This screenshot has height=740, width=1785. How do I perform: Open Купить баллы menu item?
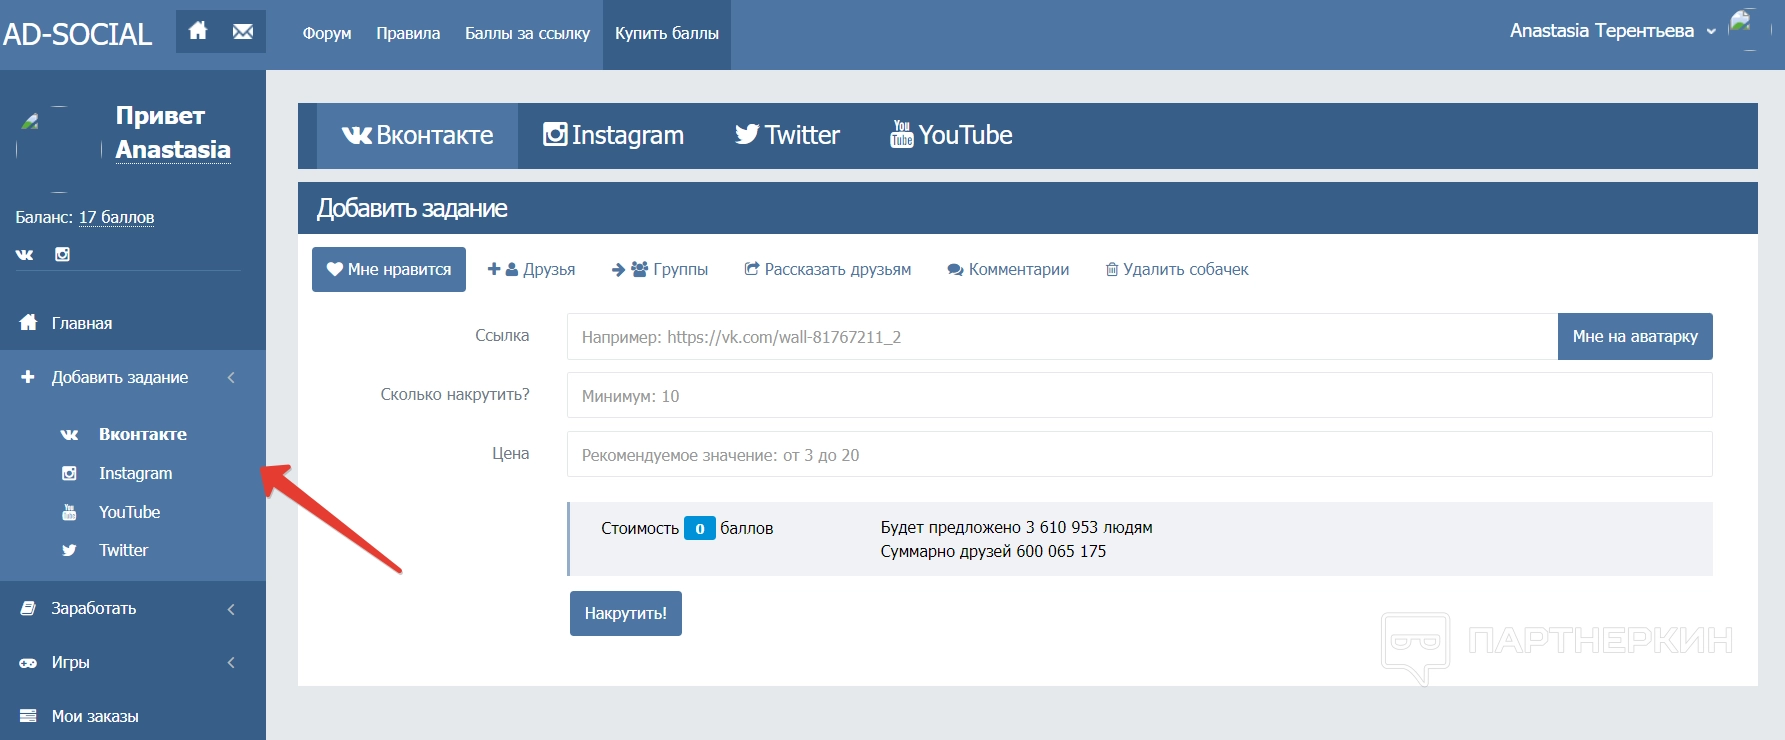click(x=667, y=33)
